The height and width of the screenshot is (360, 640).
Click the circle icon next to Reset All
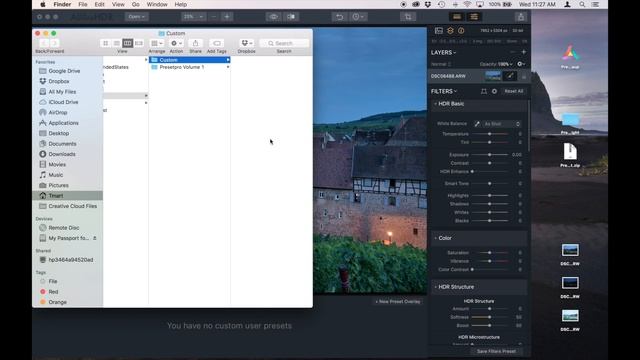494,91
